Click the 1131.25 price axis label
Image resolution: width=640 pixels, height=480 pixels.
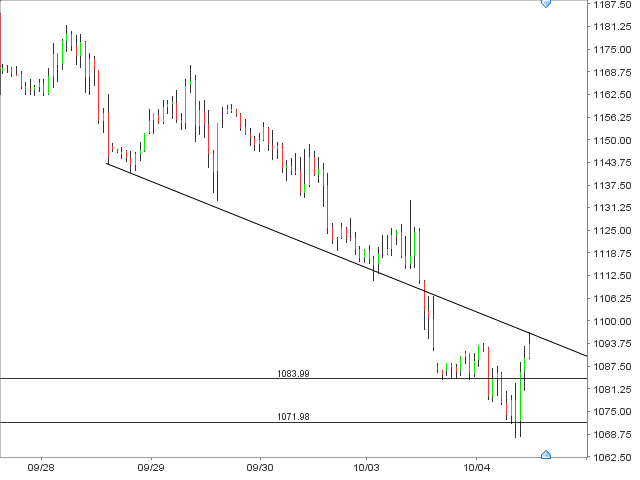[x=612, y=208]
